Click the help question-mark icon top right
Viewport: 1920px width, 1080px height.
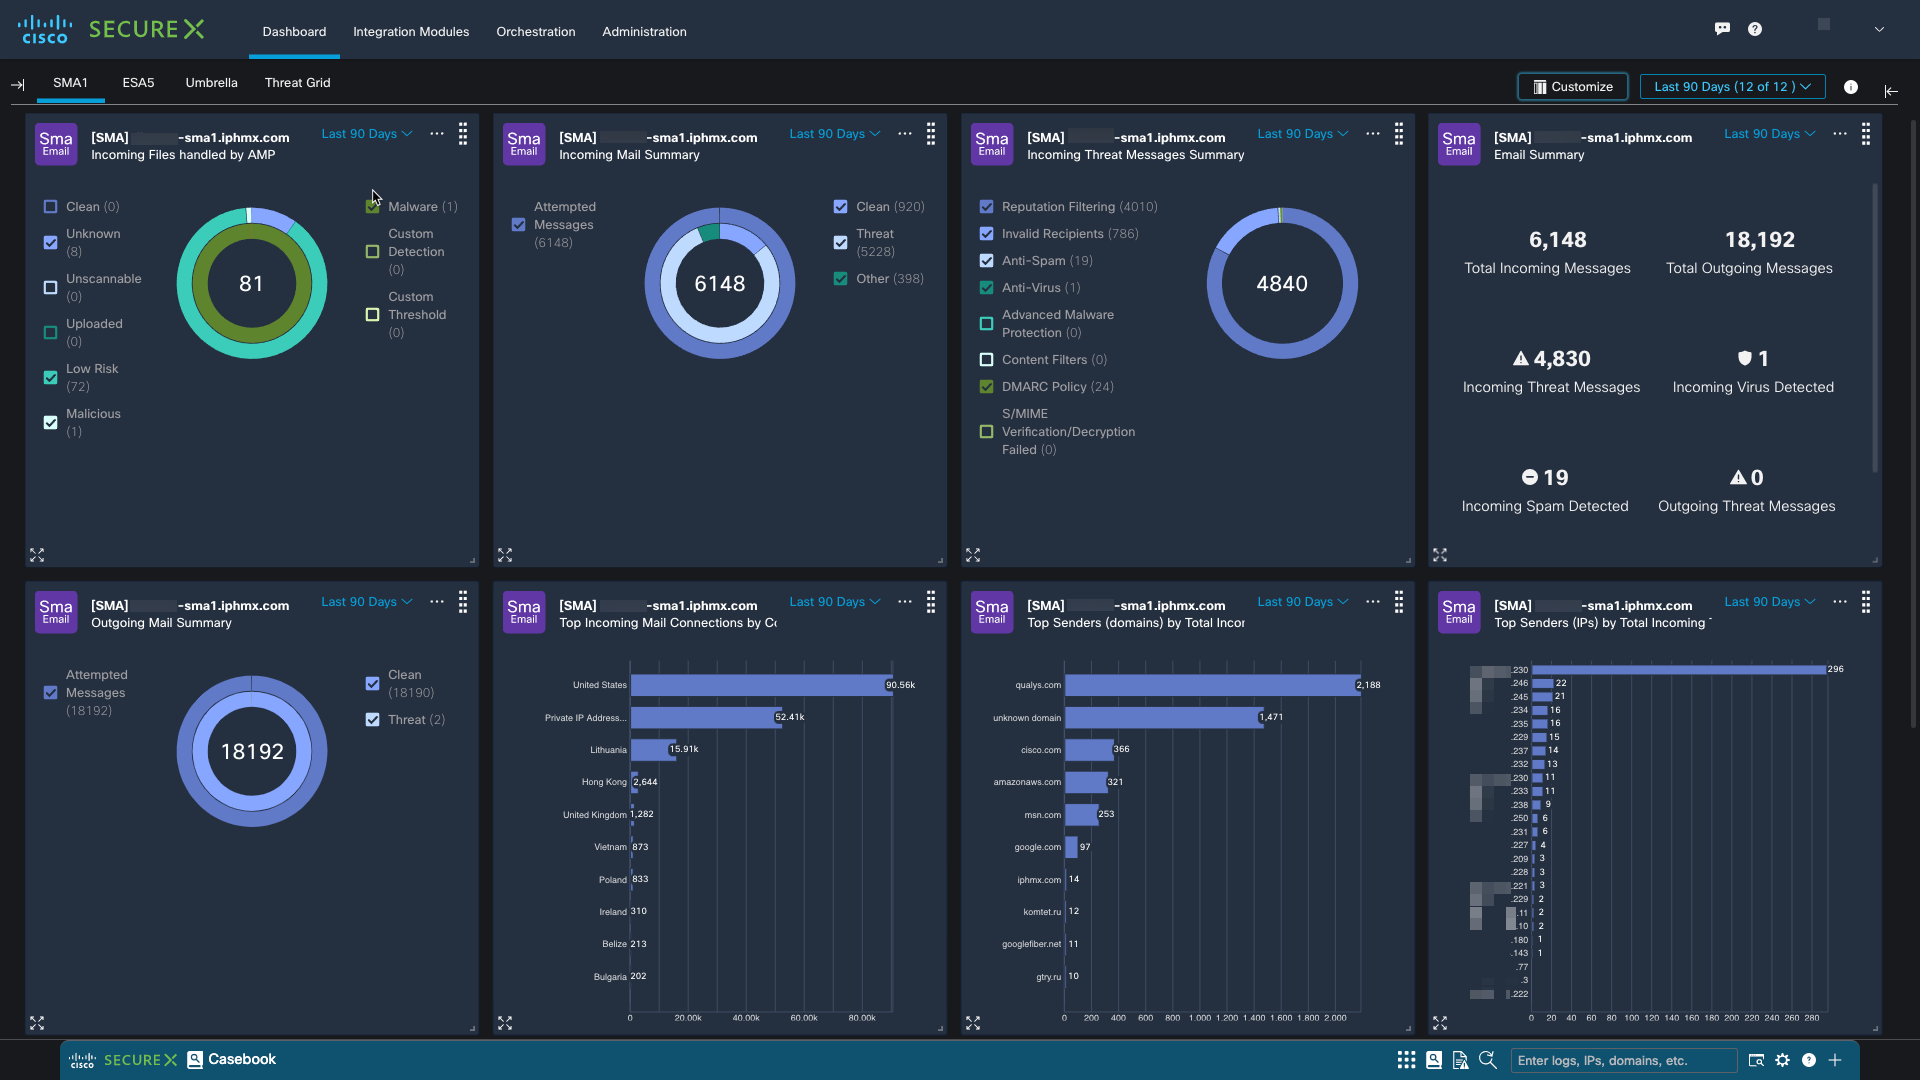click(x=1754, y=28)
